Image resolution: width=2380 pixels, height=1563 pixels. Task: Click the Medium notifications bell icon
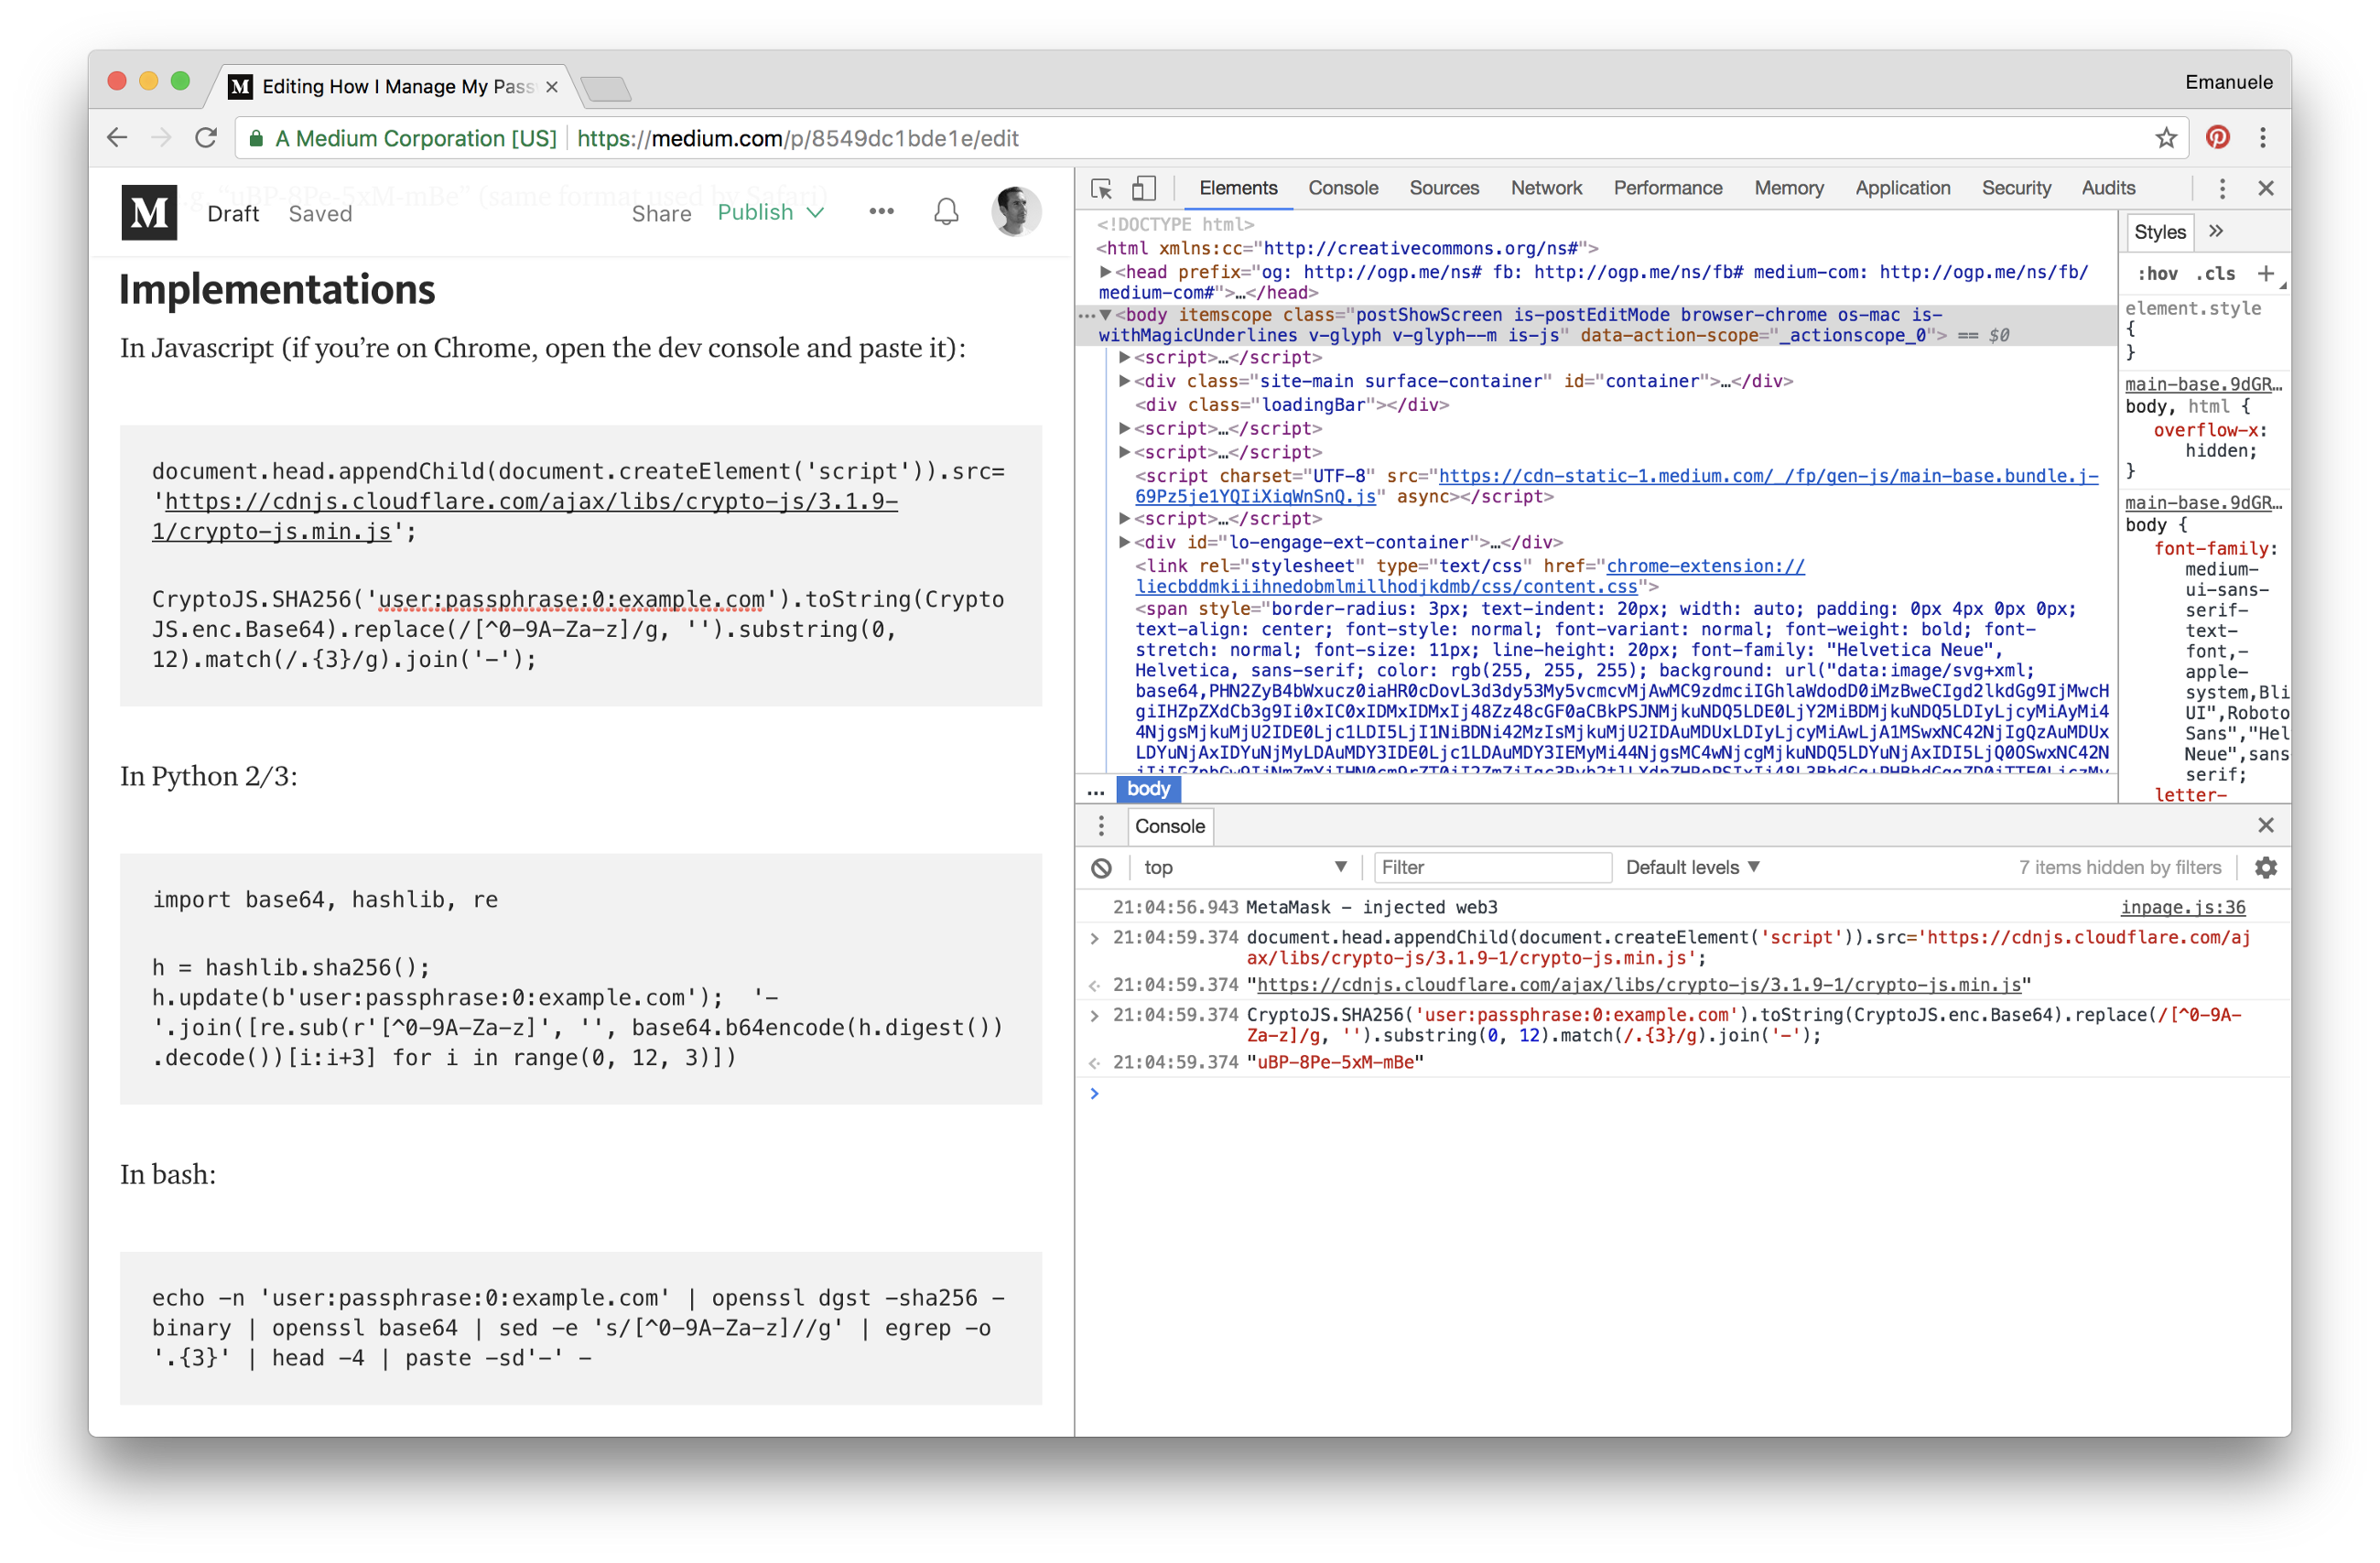(946, 212)
